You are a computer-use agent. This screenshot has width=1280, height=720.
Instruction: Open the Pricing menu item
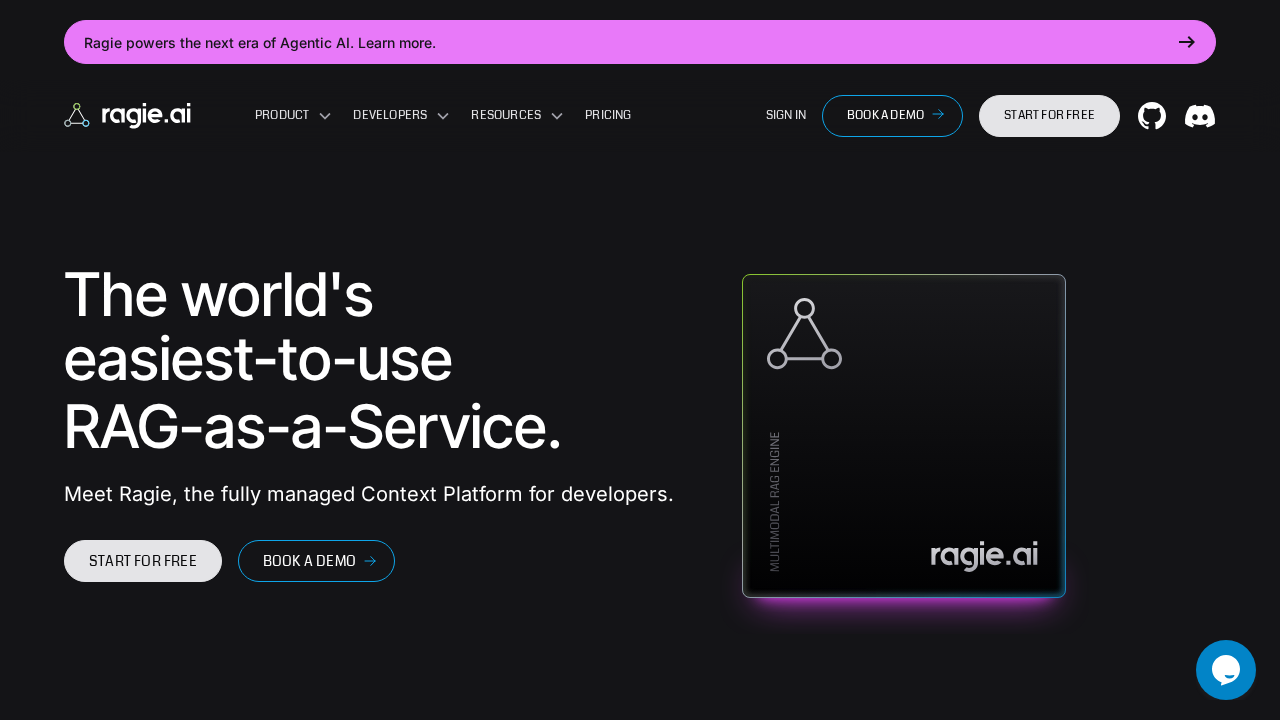[x=608, y=115]
